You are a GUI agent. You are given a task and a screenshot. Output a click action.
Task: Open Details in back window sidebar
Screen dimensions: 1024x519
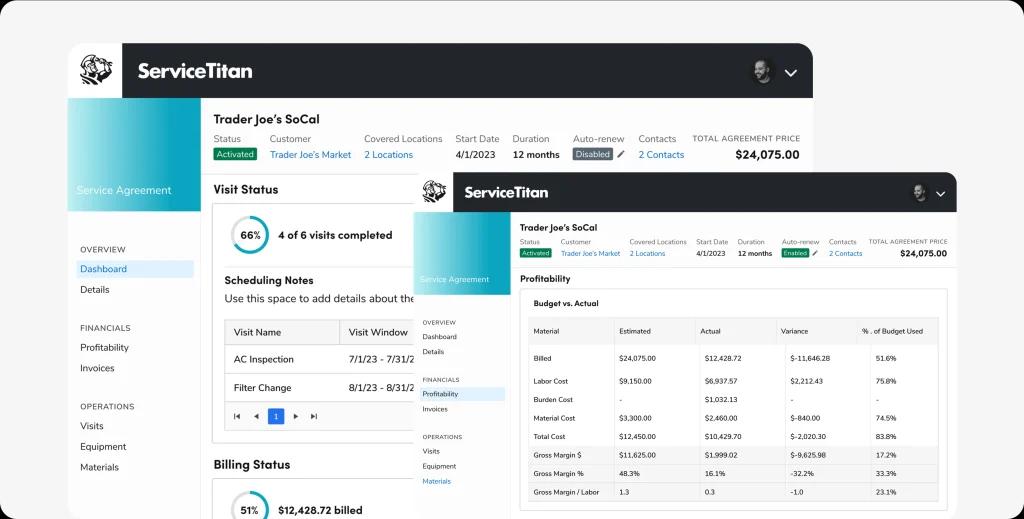click(x=95, y=289)
